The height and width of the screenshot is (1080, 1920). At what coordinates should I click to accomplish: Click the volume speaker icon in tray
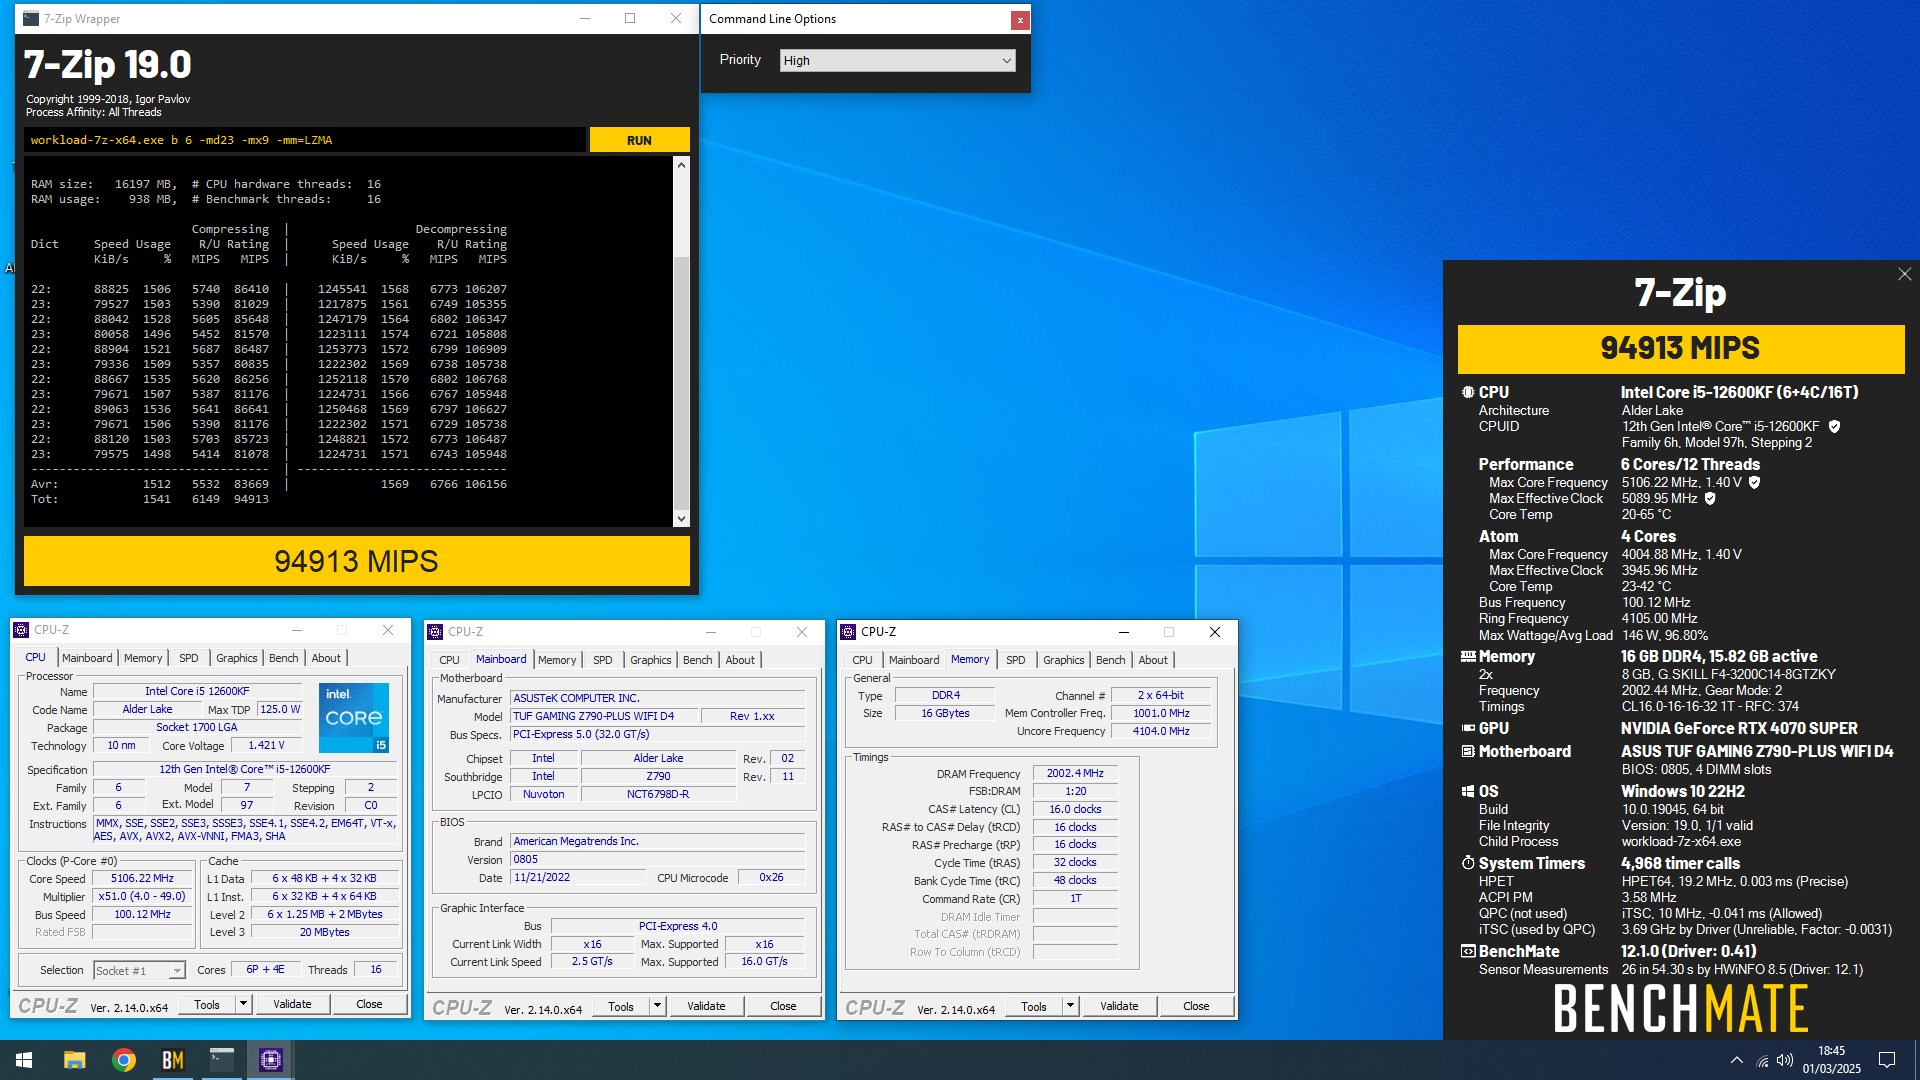(x=1785, y=1060)
